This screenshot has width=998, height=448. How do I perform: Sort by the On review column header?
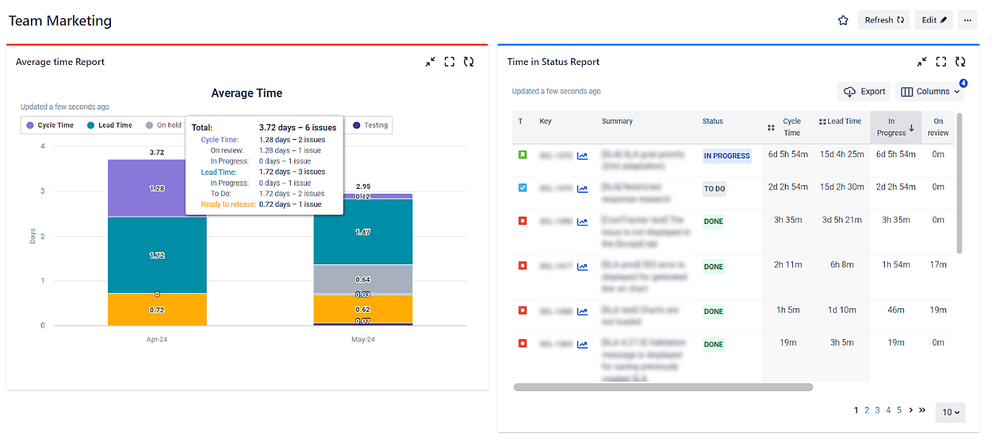[938, 127]
